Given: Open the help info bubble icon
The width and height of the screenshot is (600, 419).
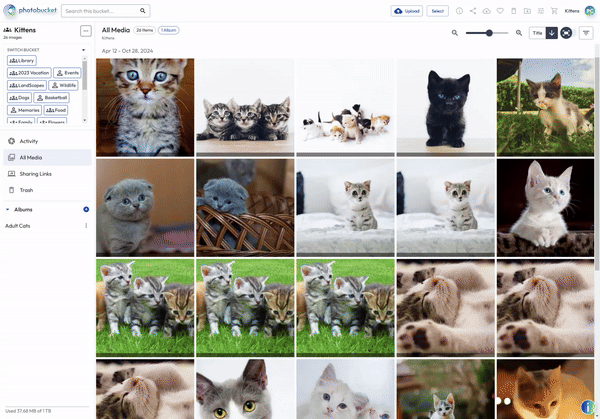Looking at the screenshot, I should tap(588, 407).
